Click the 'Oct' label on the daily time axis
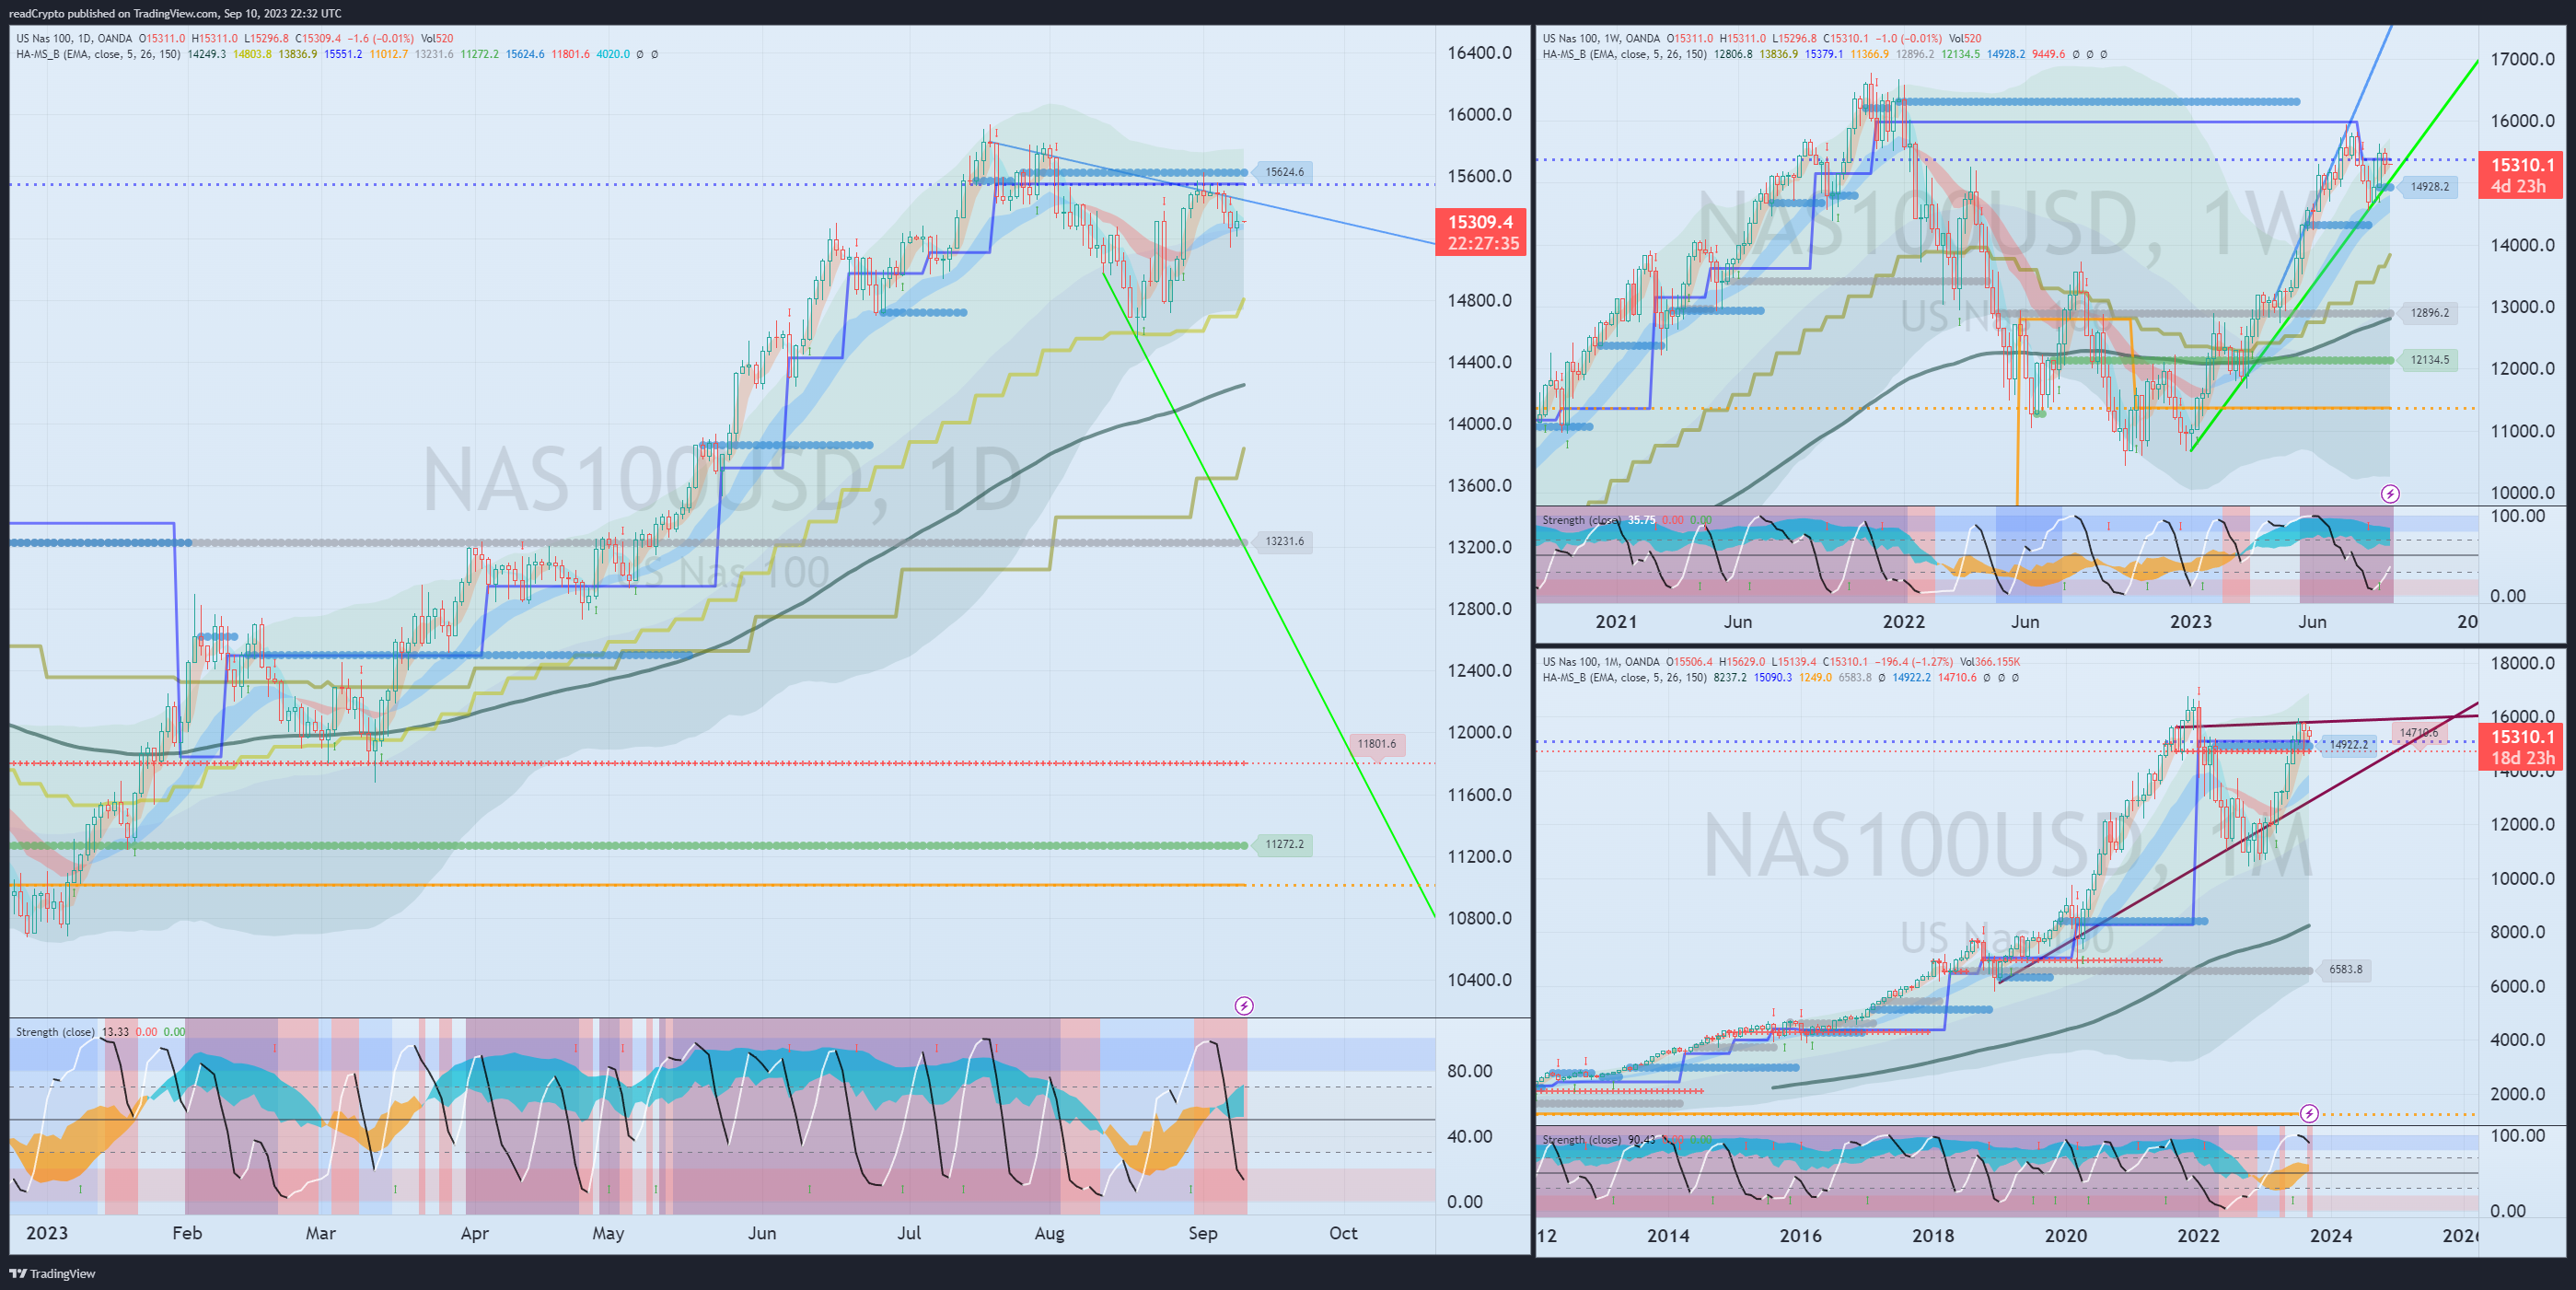 tap(1343, 1233)
